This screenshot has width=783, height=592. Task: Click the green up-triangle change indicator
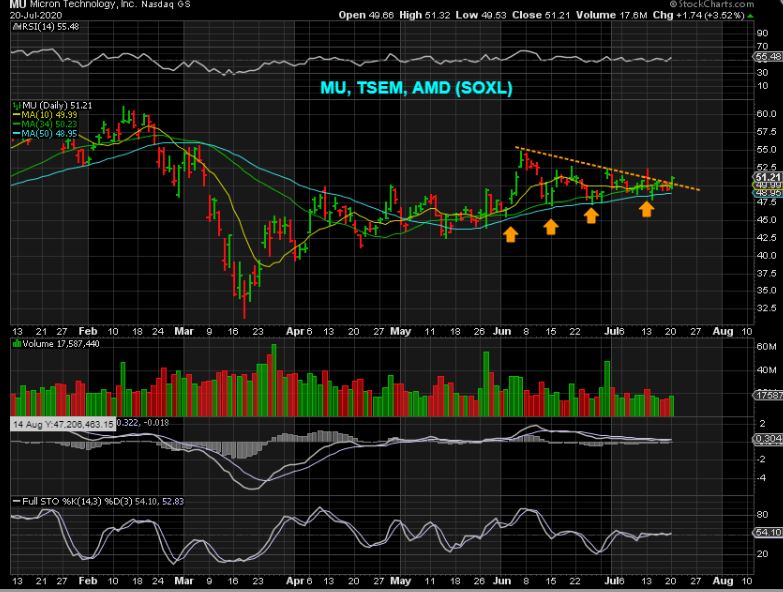click(x=750, y=16)
